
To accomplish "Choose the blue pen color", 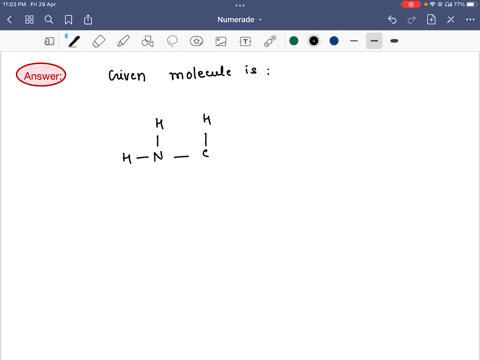I will click(334, 41).
